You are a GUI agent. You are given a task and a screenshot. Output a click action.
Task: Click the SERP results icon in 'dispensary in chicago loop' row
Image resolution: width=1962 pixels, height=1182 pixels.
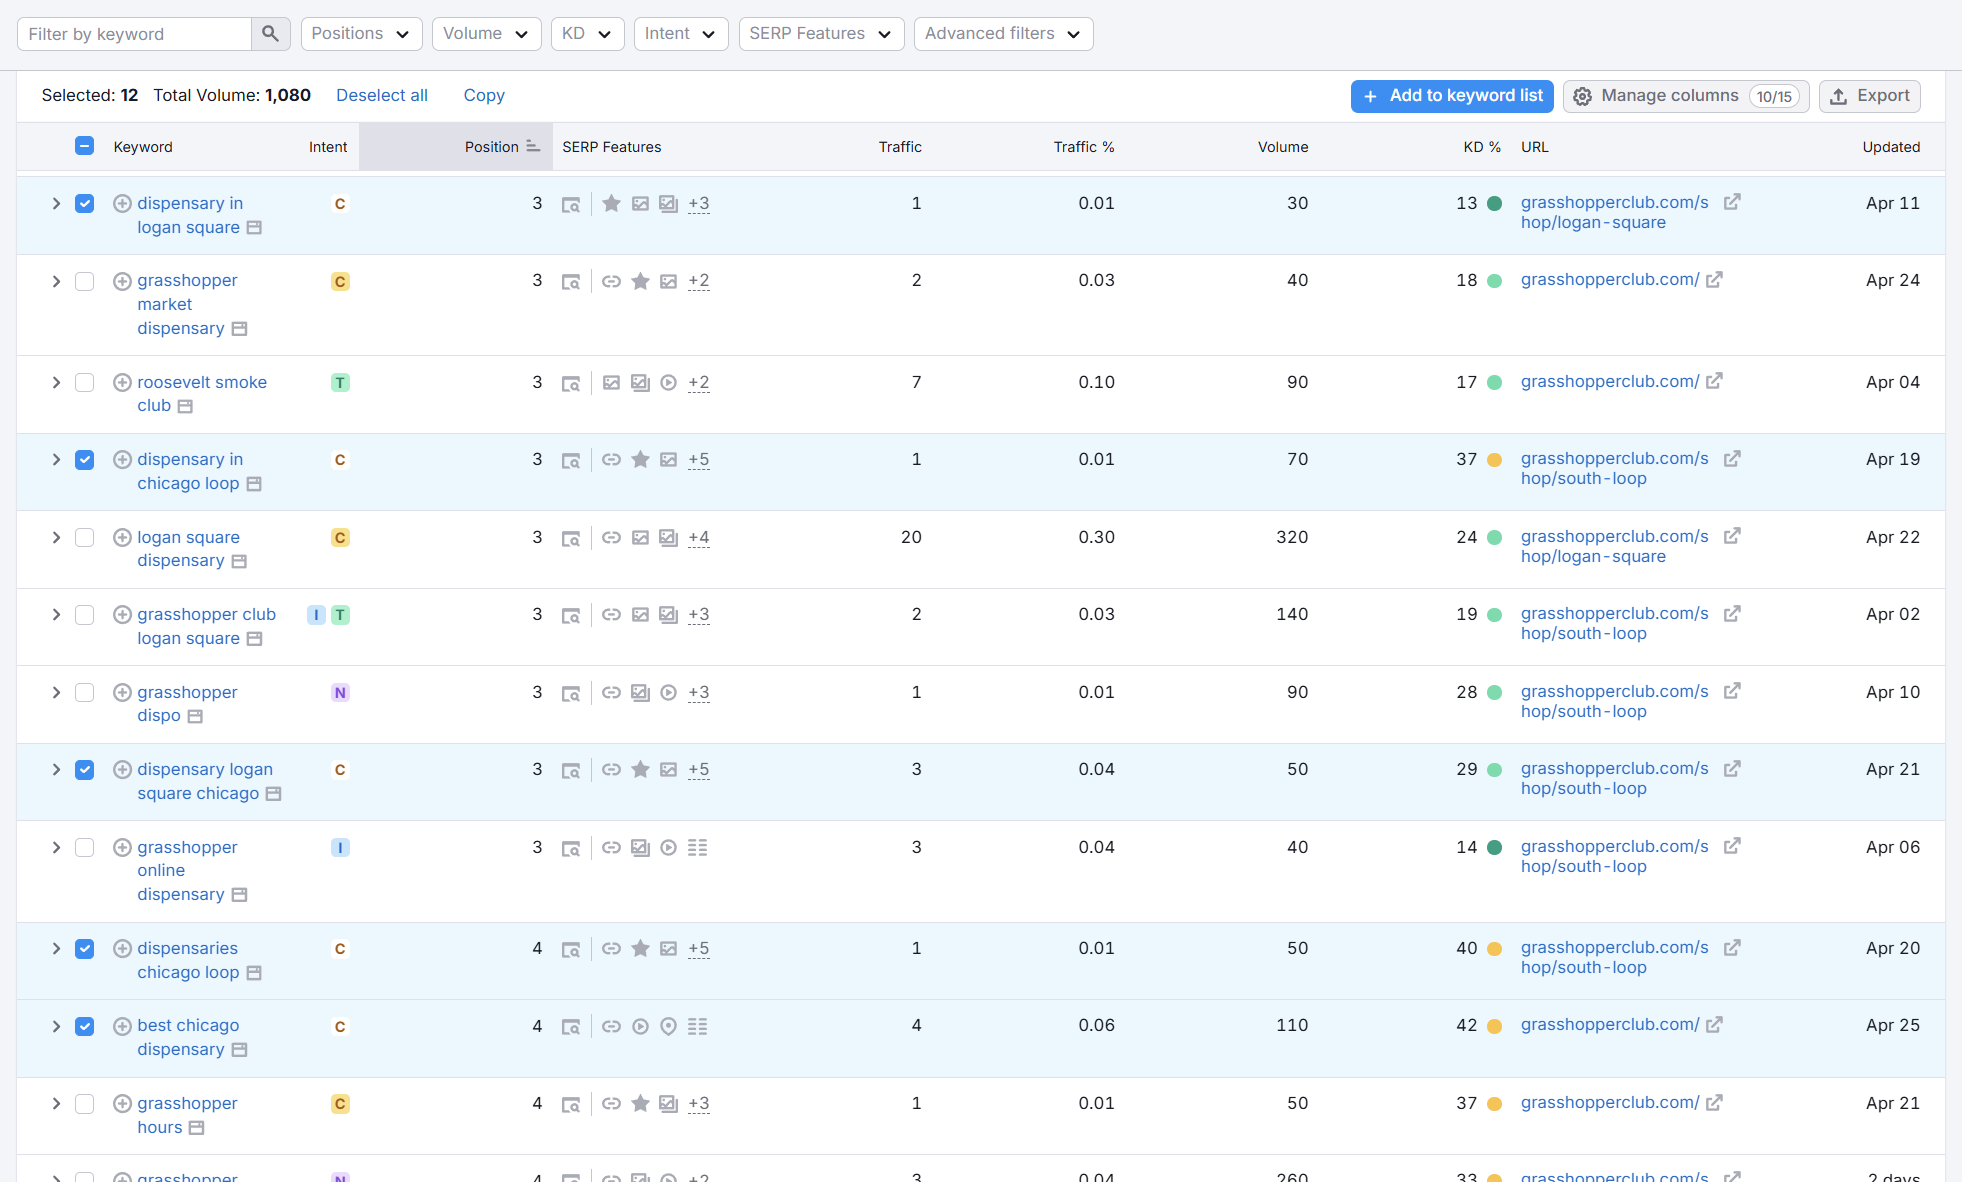570,460
